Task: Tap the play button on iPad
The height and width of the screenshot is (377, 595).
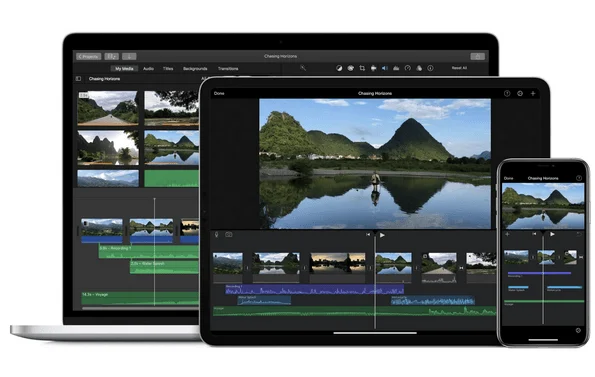Action: 382,235
